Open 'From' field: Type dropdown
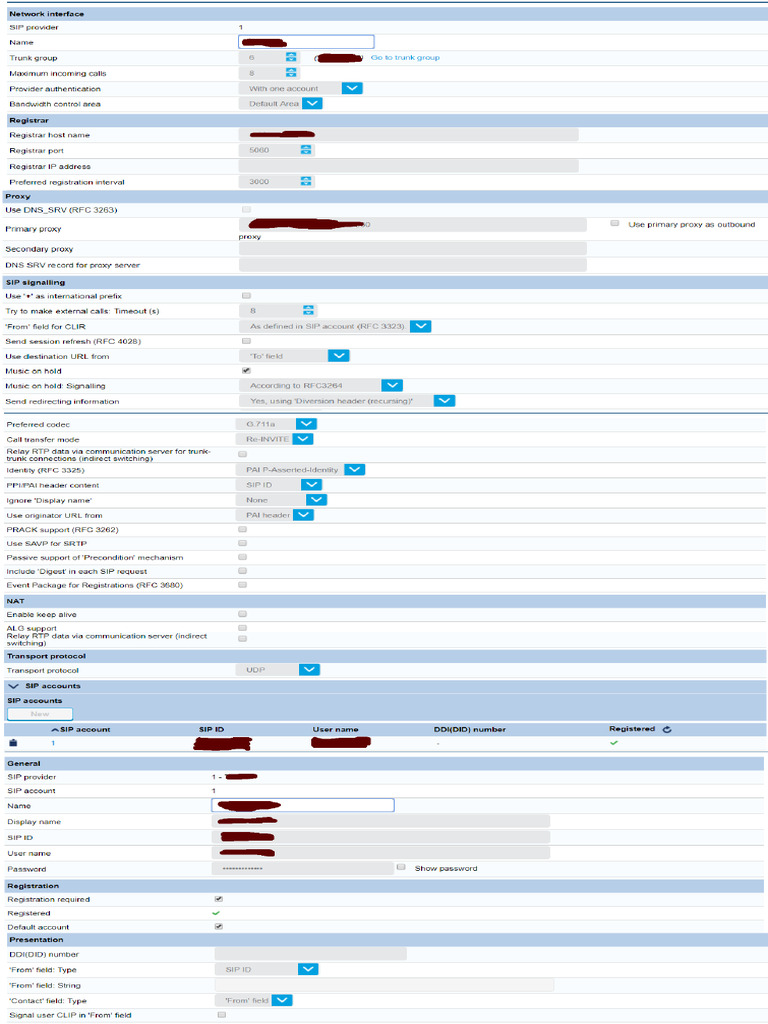The image size is (768, 1024). coord(308,969)
